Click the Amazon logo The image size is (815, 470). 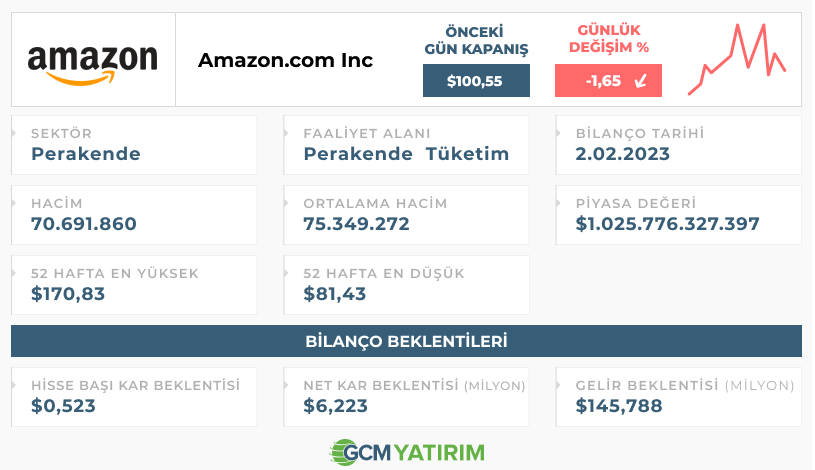click(x=93, y=65)
